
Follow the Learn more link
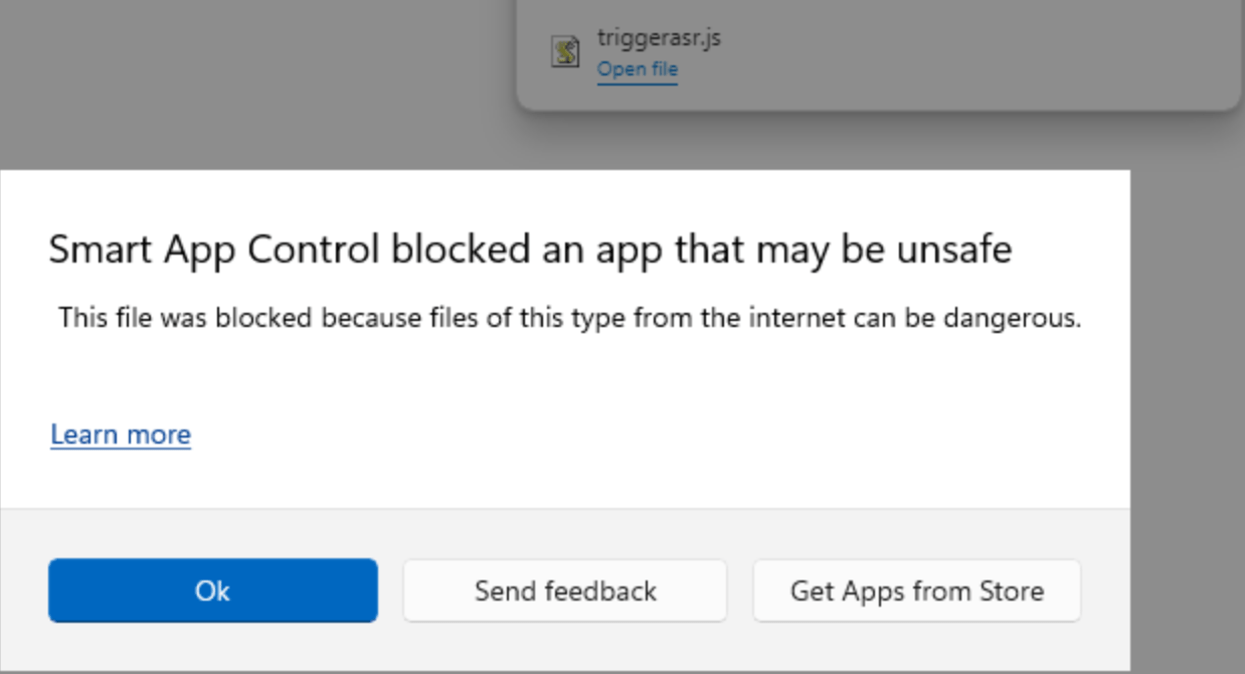[x=120, y=434]
